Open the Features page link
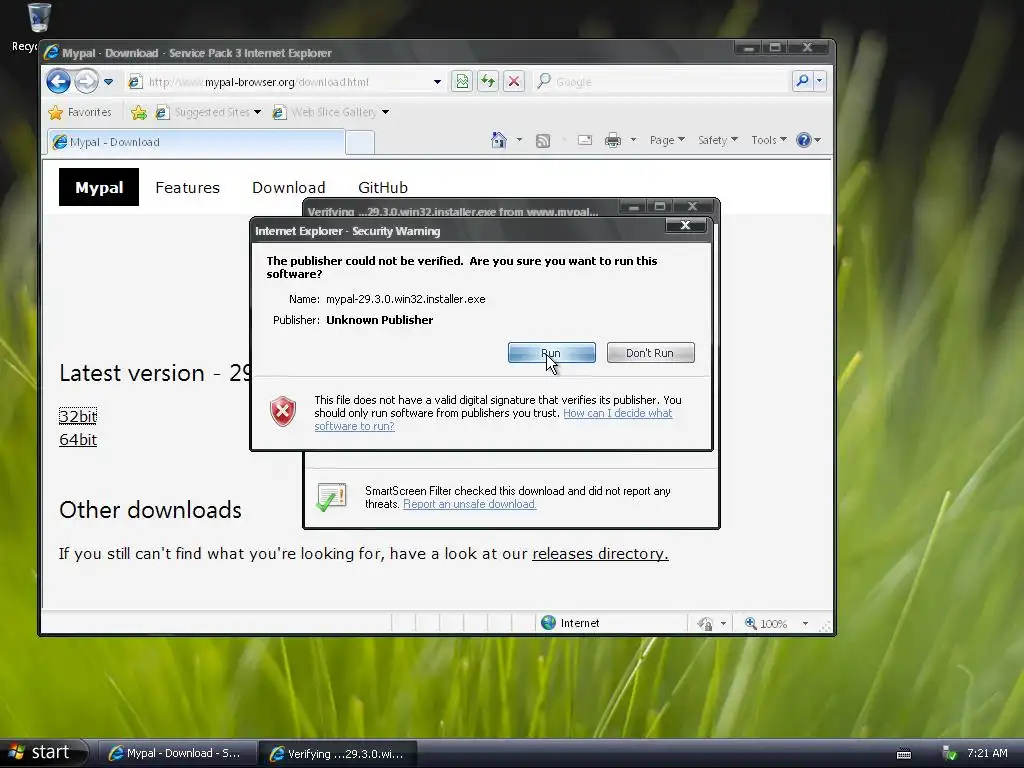 click(187, 187)
